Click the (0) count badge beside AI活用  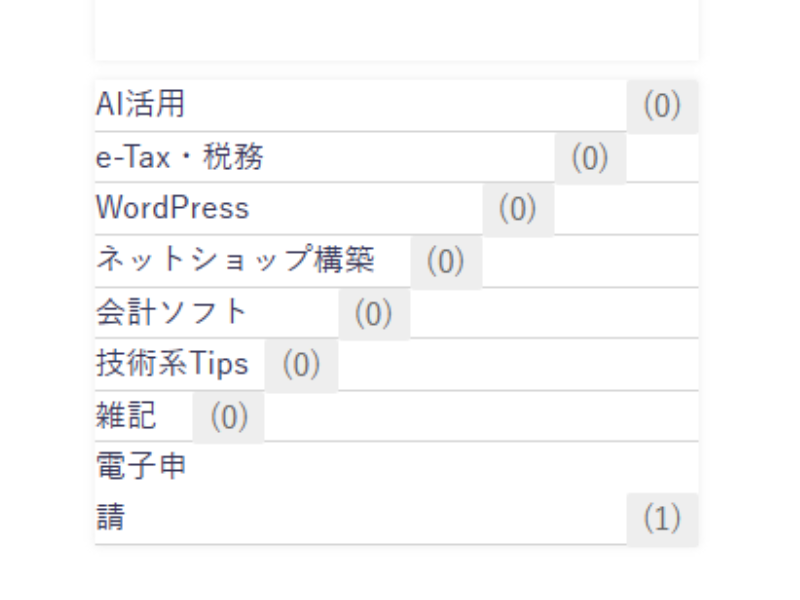pyautogui.click(x=662, y=106)
